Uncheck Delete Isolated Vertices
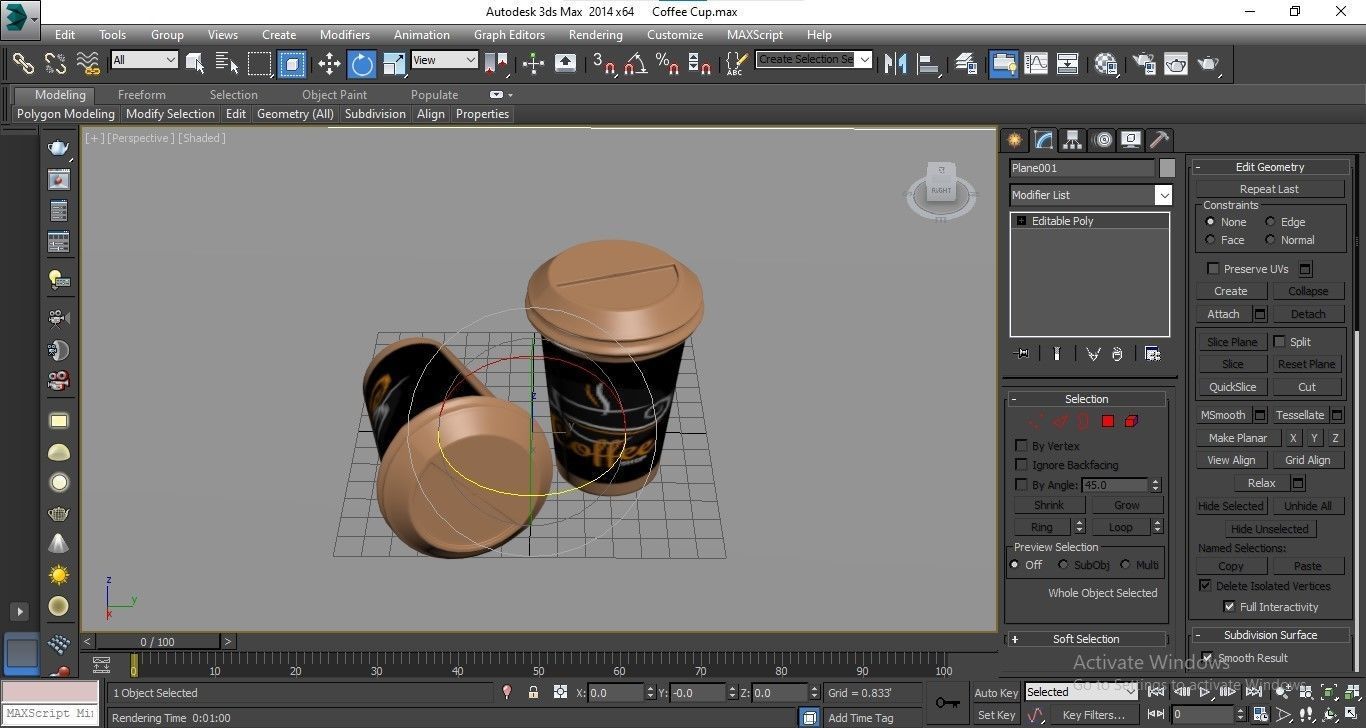The height and width of the screenshot is (728, 1366). (x=1205, y=585)
